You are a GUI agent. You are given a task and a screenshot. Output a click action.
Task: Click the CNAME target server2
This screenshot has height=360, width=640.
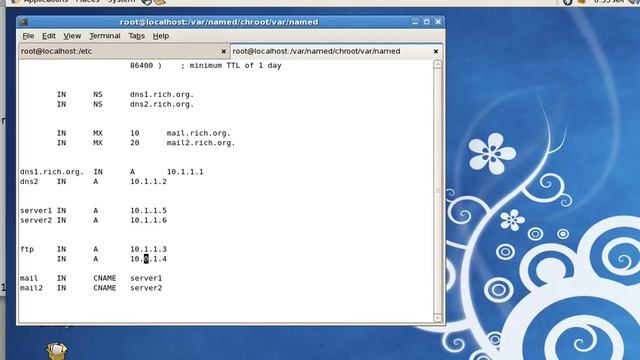pos(146,288)
